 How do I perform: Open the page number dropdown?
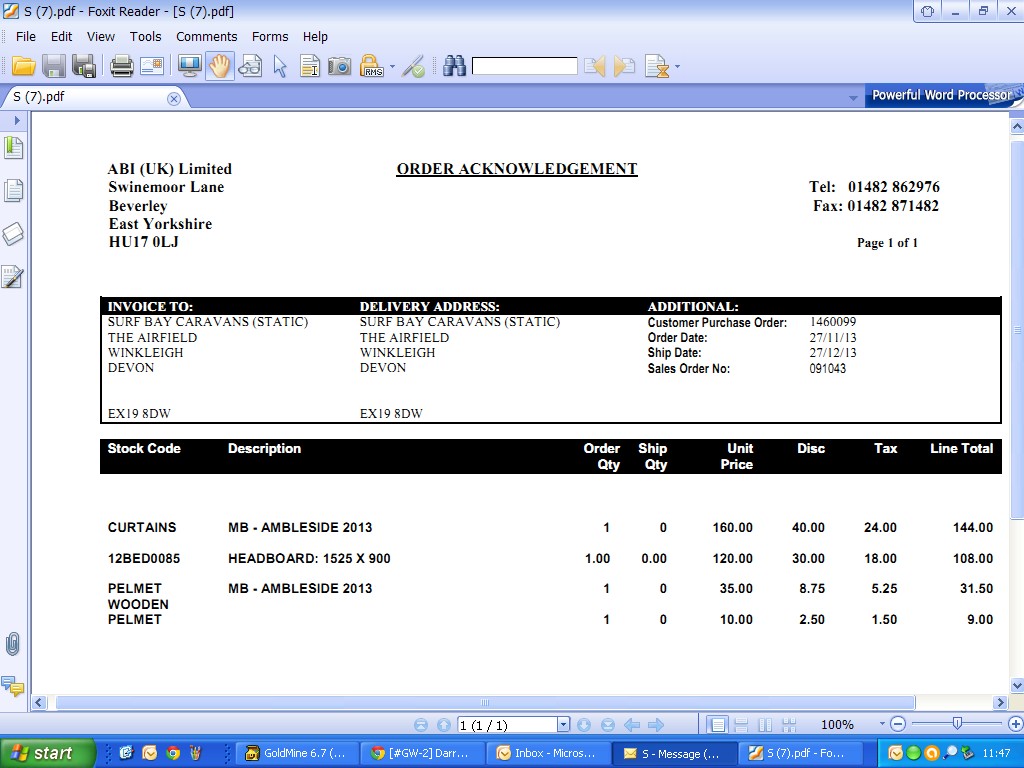(x=563, y=725)
